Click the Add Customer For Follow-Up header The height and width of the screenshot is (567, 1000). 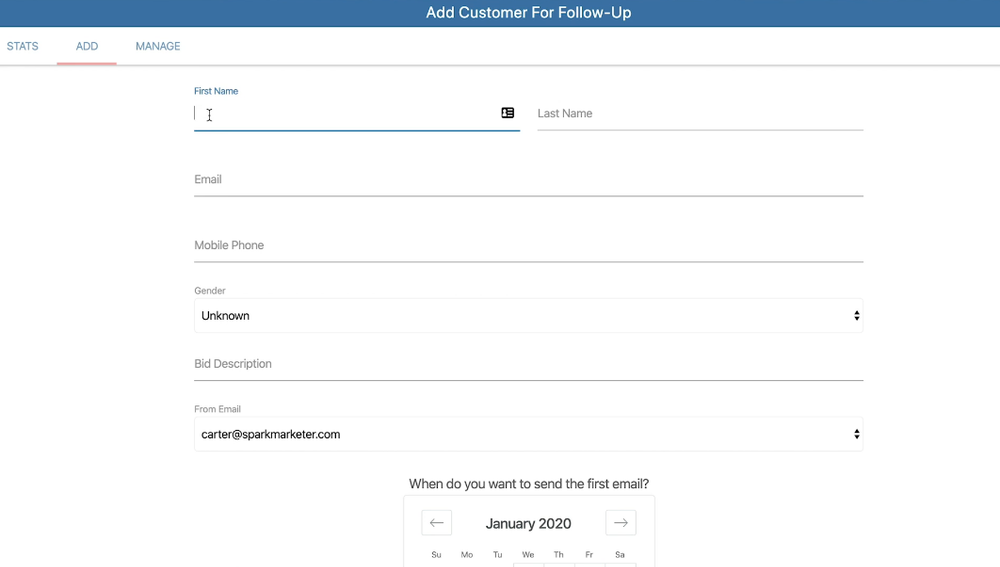tap(528, 13)
